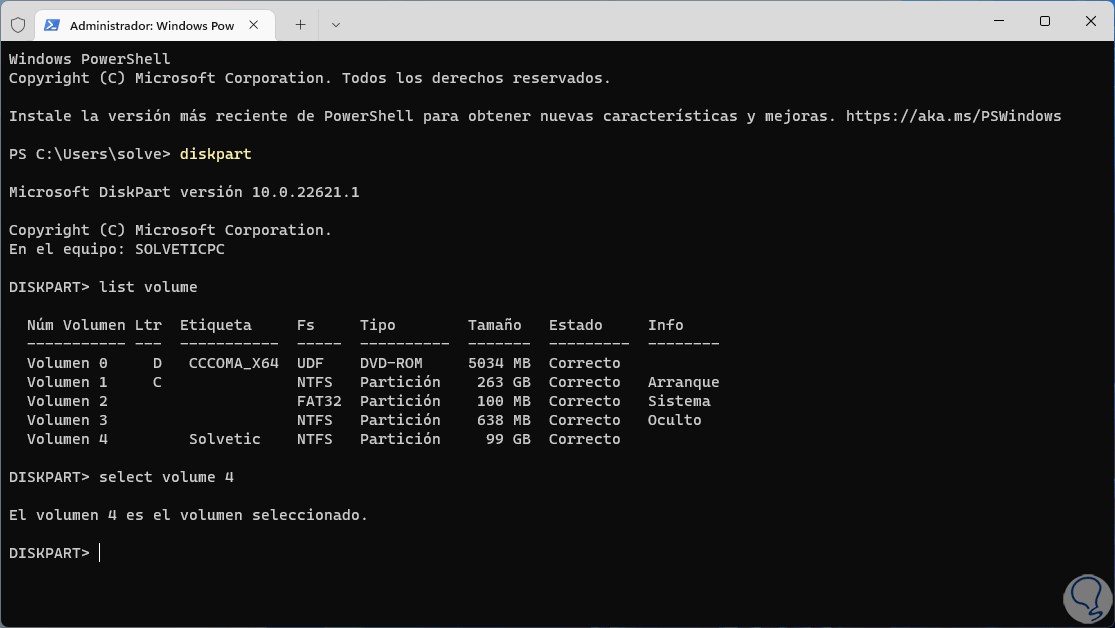Click the 'Oculto' info value
Viewport: 1115px width, 628px height.
tap(674, 420)
